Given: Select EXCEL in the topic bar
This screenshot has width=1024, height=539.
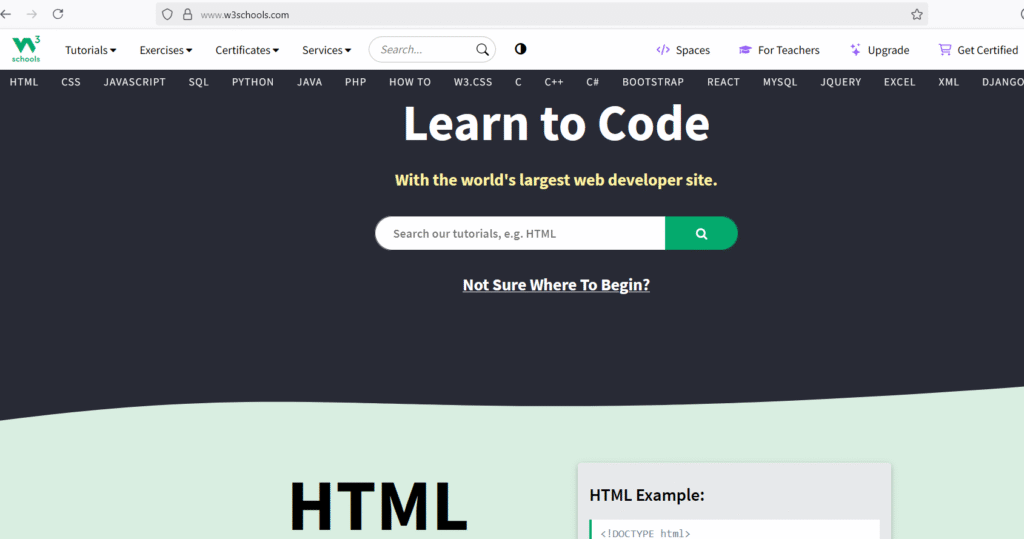Looking at the screenshot, I should click(899, 82).
